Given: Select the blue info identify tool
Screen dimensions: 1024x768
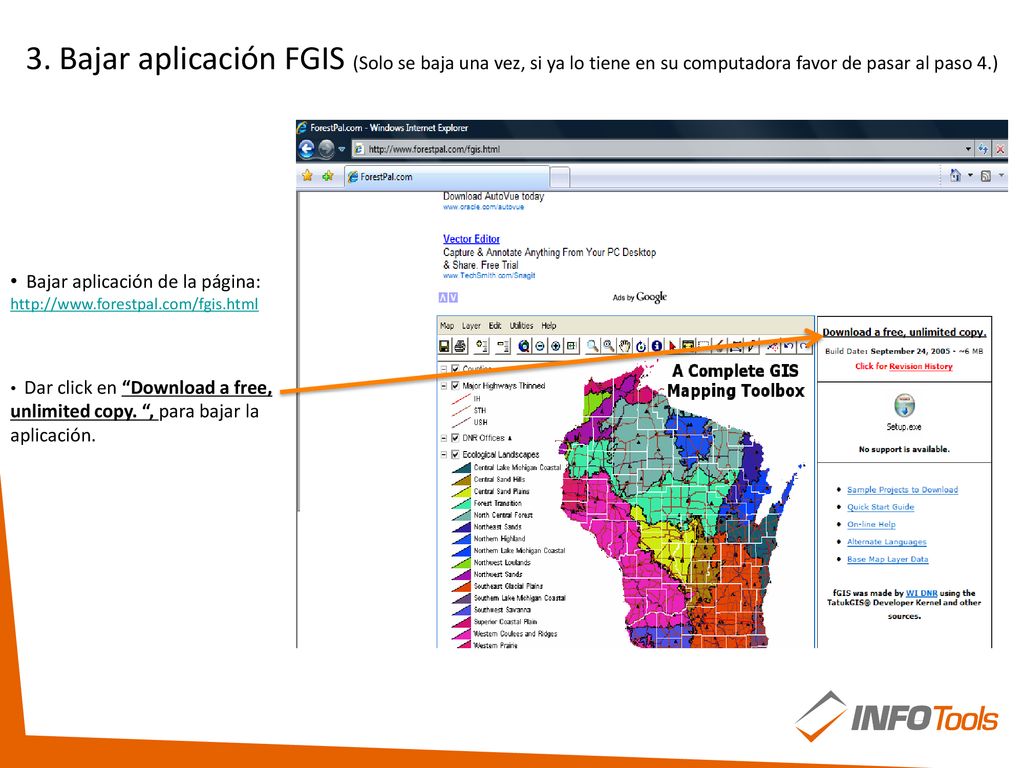Looking at the screenshot, I should tap(656, 345).
